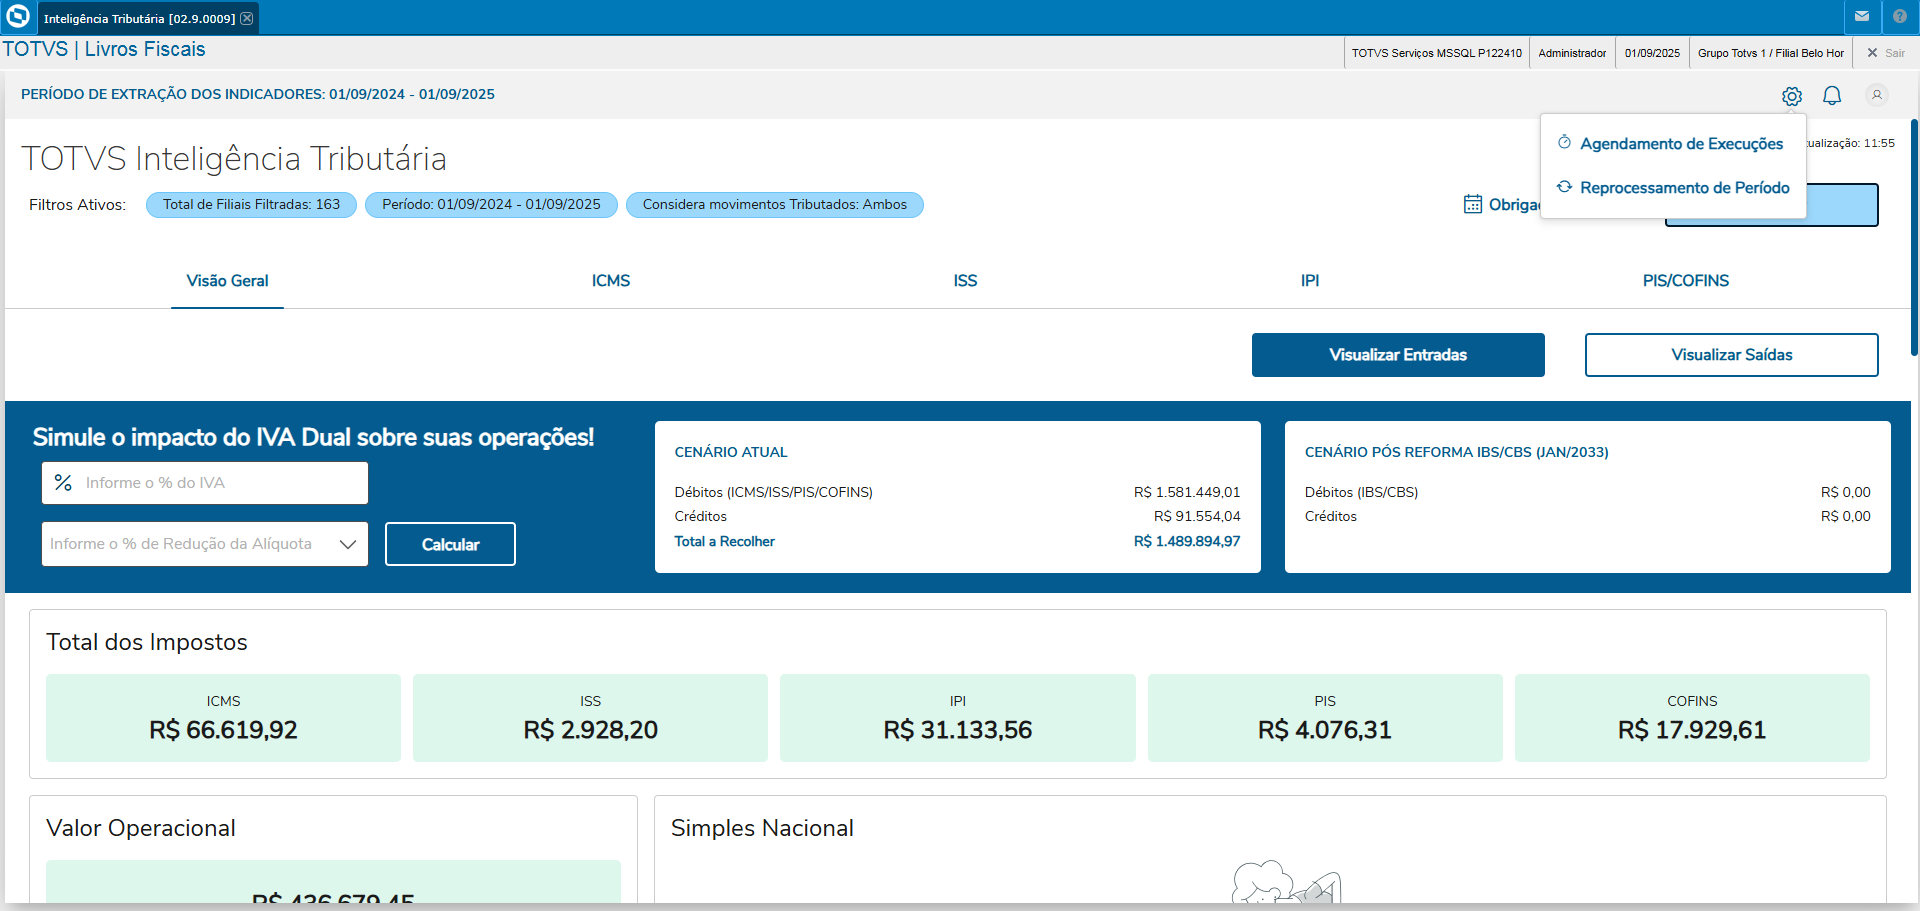
Task: Click the Administrador user entry
Action: tap(1572, 53)
